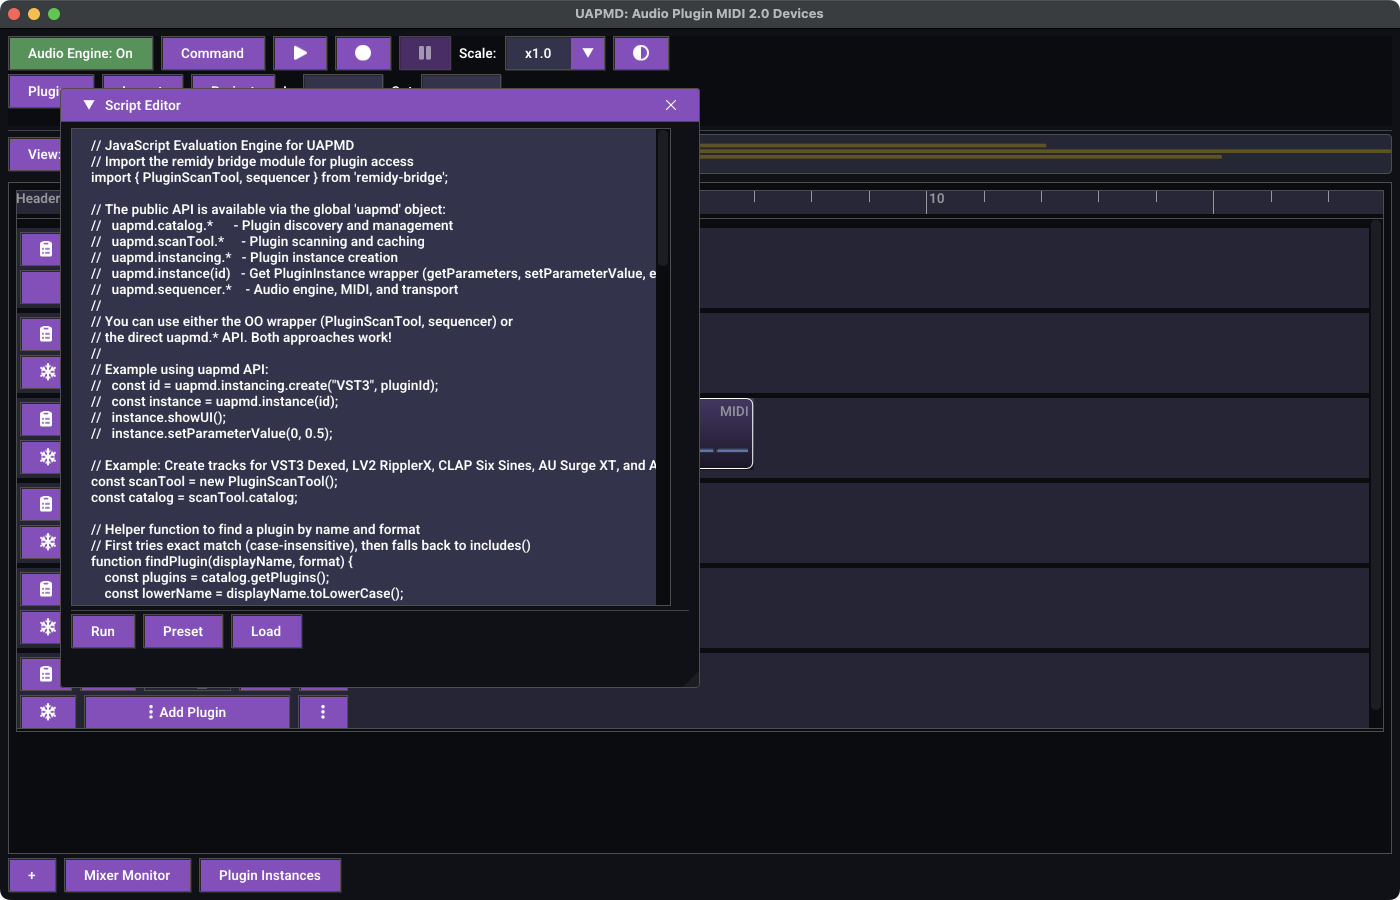Click 'const scanTool = new PluginScanTool();' line
The width and height of the screenshot is (1400, 900).
click(214, 481)
